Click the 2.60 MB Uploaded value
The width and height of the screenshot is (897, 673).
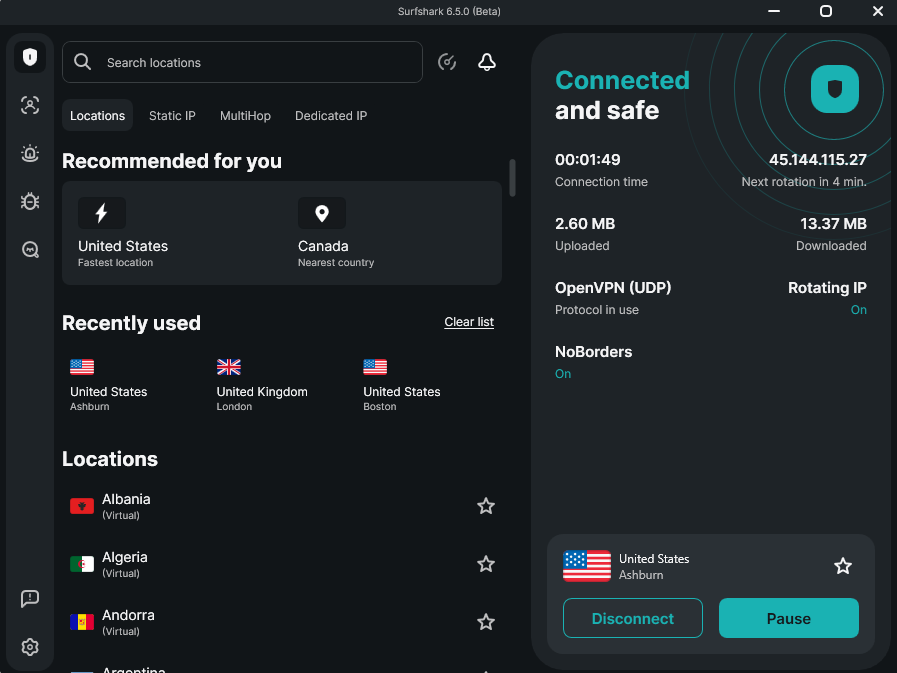tap(585, 224)
